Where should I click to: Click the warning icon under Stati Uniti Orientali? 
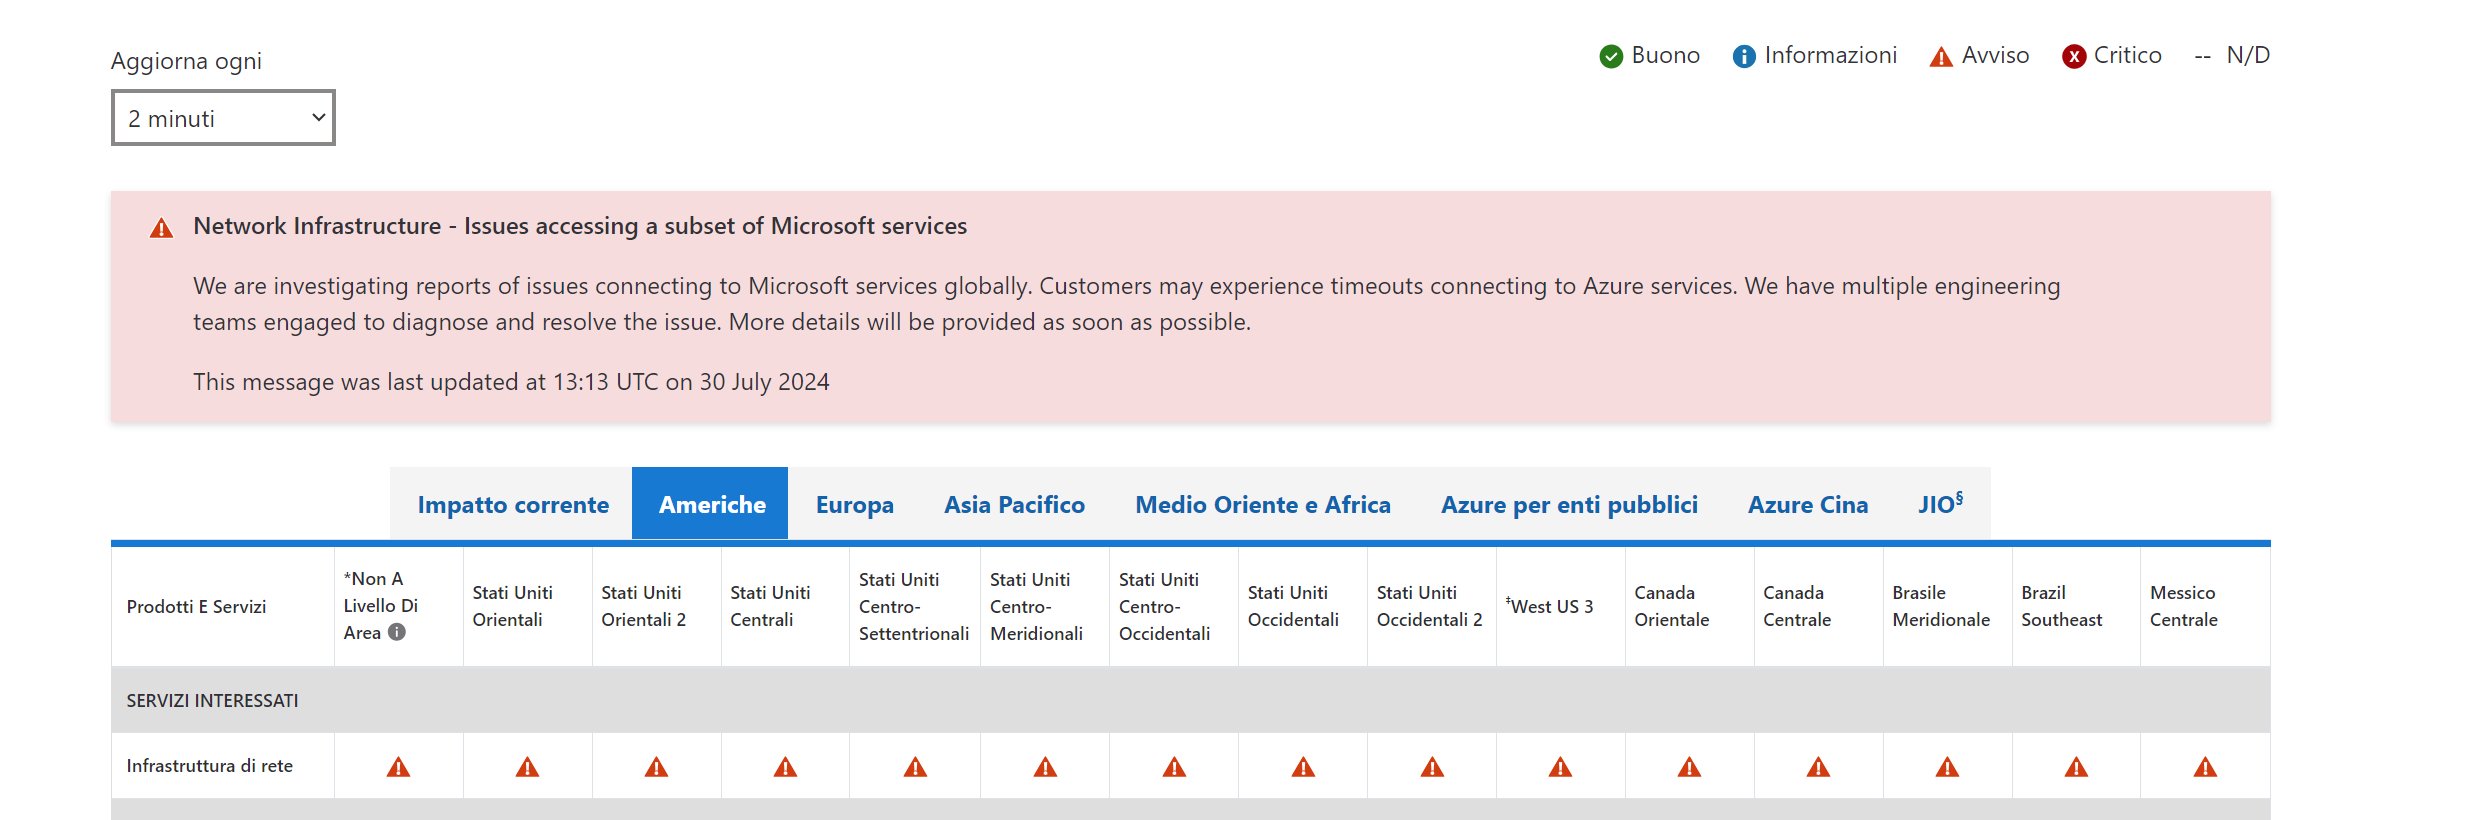pos(527,767)
